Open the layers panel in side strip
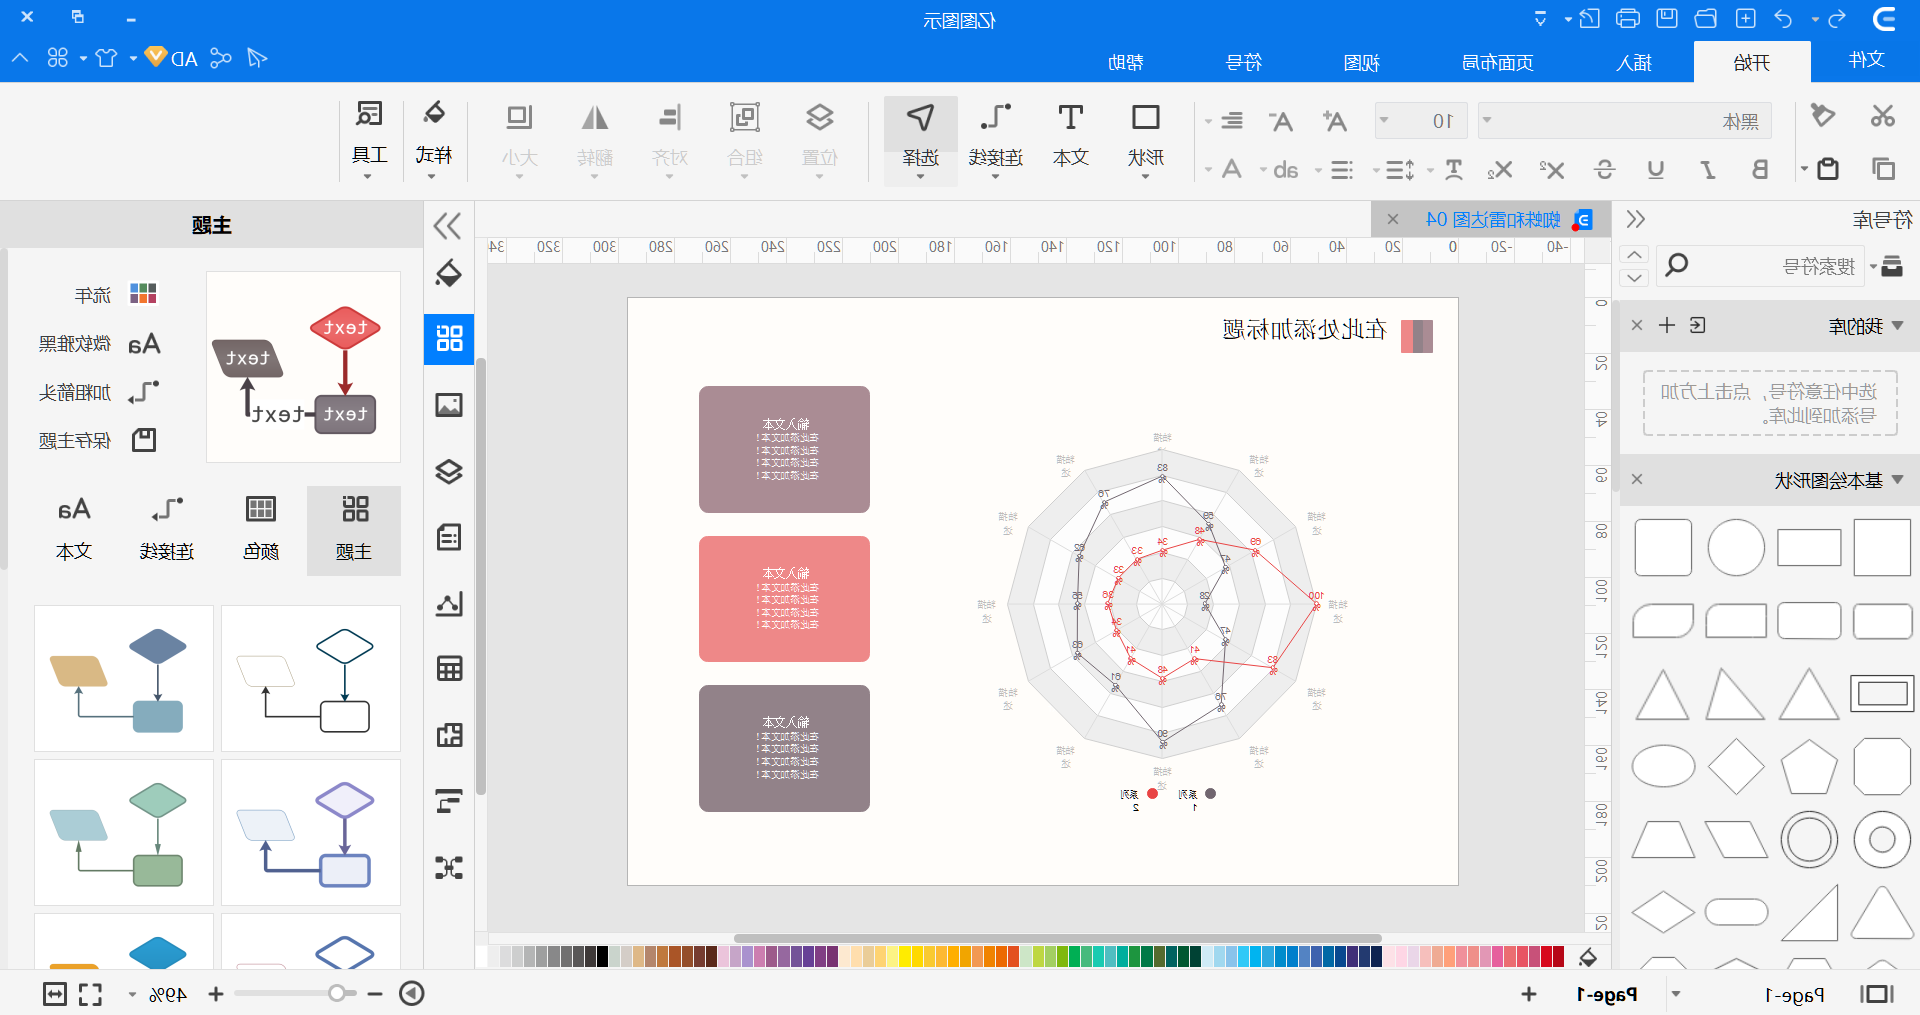The width and height of the screenshot is (1920, 1015). (x=449, y=472)
